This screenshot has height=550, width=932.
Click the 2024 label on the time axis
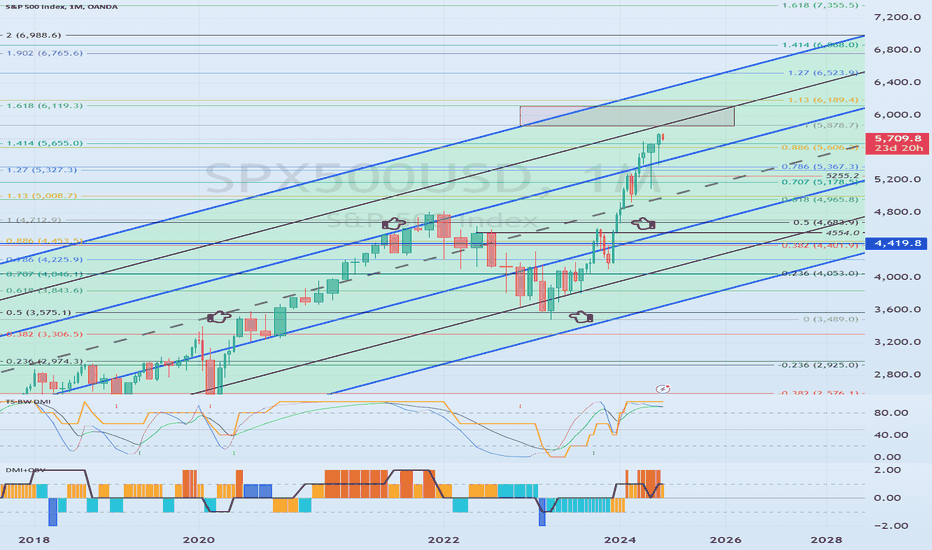[619, 540]
